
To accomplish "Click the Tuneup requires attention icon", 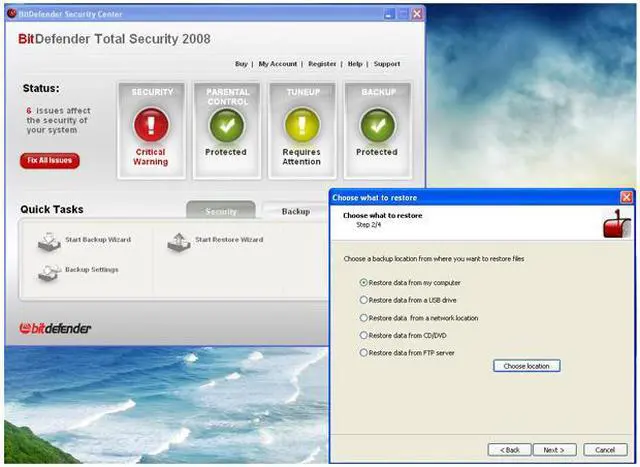I will [301, 125].
